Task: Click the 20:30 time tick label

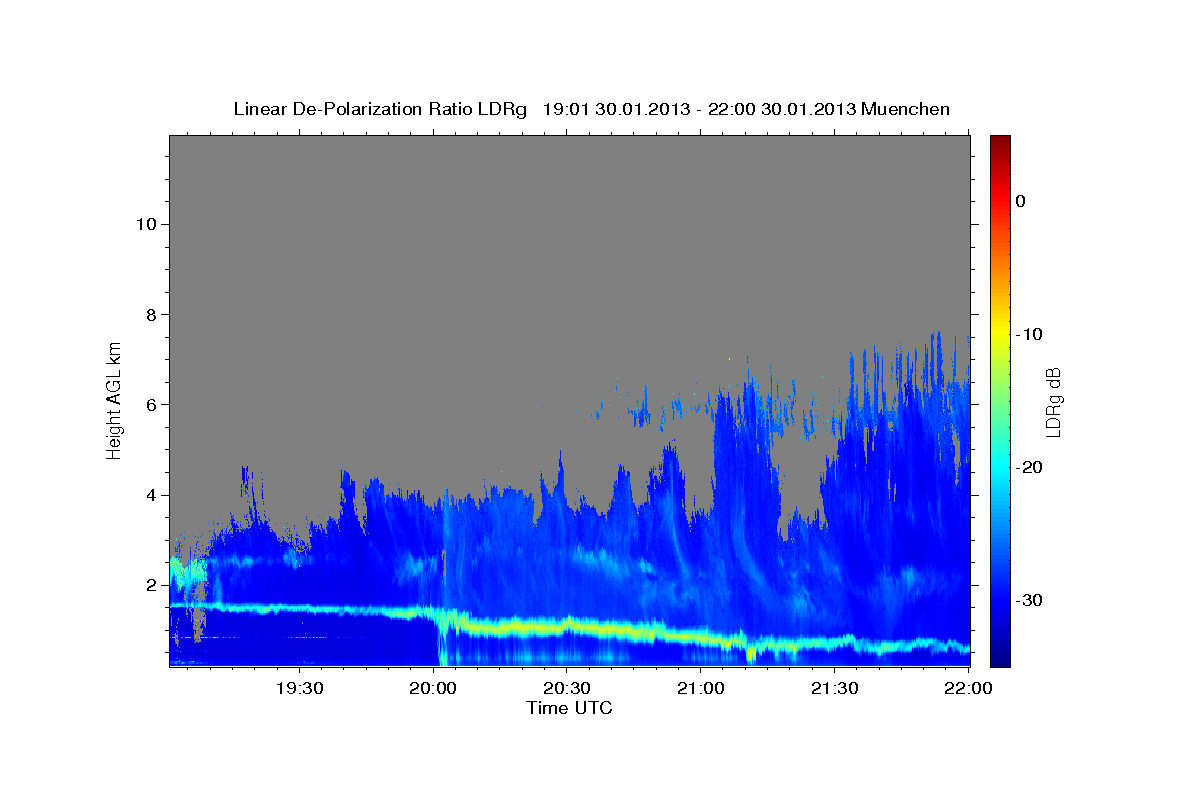Action: tap(566, 688)
